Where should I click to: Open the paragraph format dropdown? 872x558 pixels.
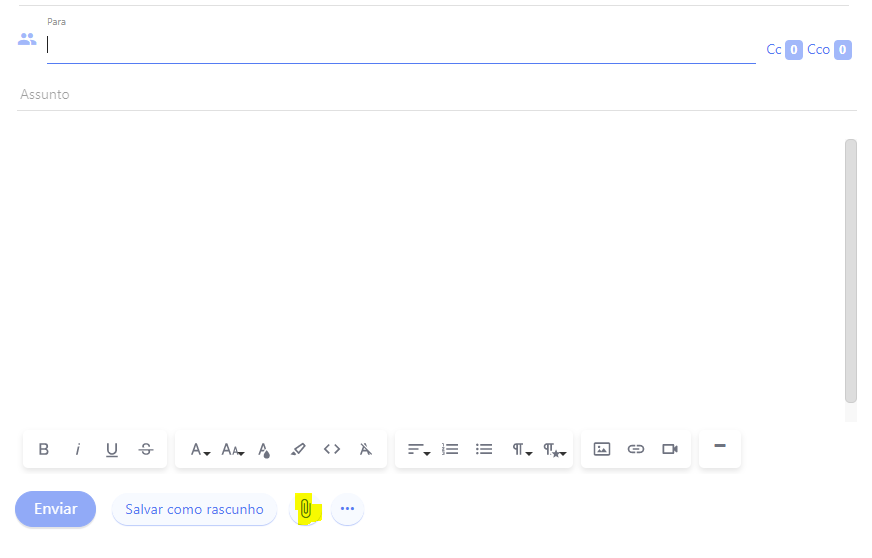click(521, 450)
